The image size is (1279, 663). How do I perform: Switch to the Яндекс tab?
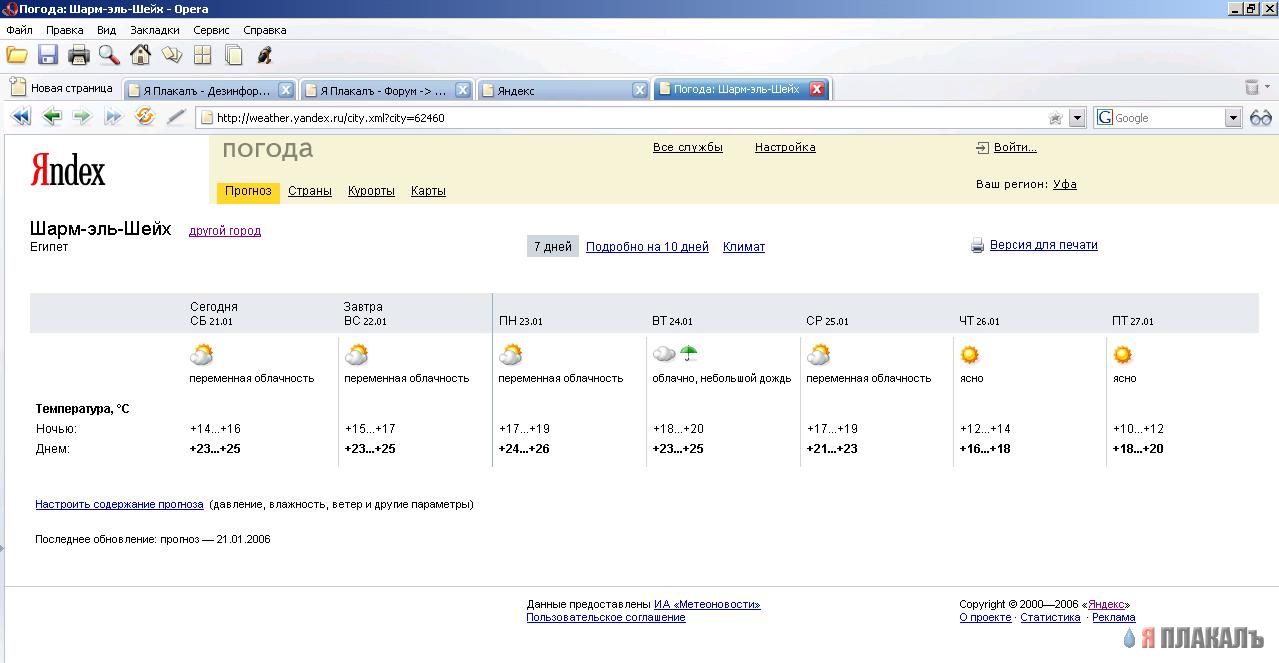click(x=565, y=90)
